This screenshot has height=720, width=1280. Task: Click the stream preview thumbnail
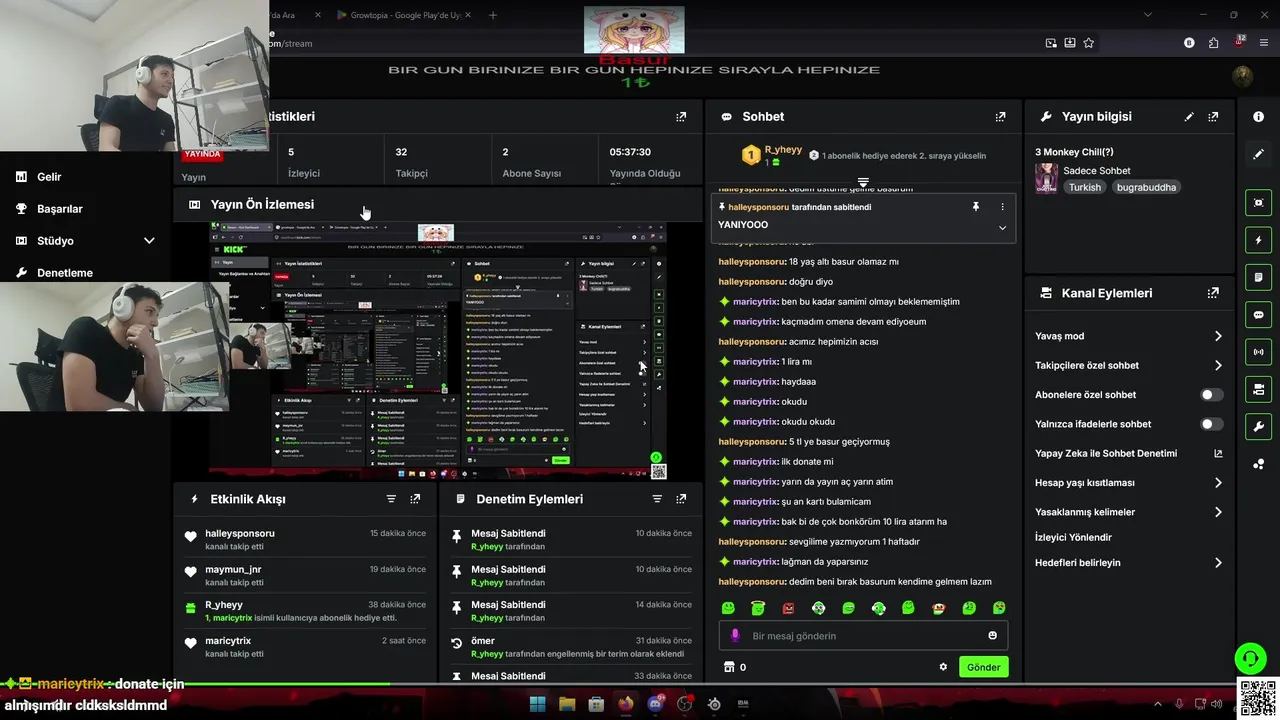pyautogui.click(x=438, y=350)
